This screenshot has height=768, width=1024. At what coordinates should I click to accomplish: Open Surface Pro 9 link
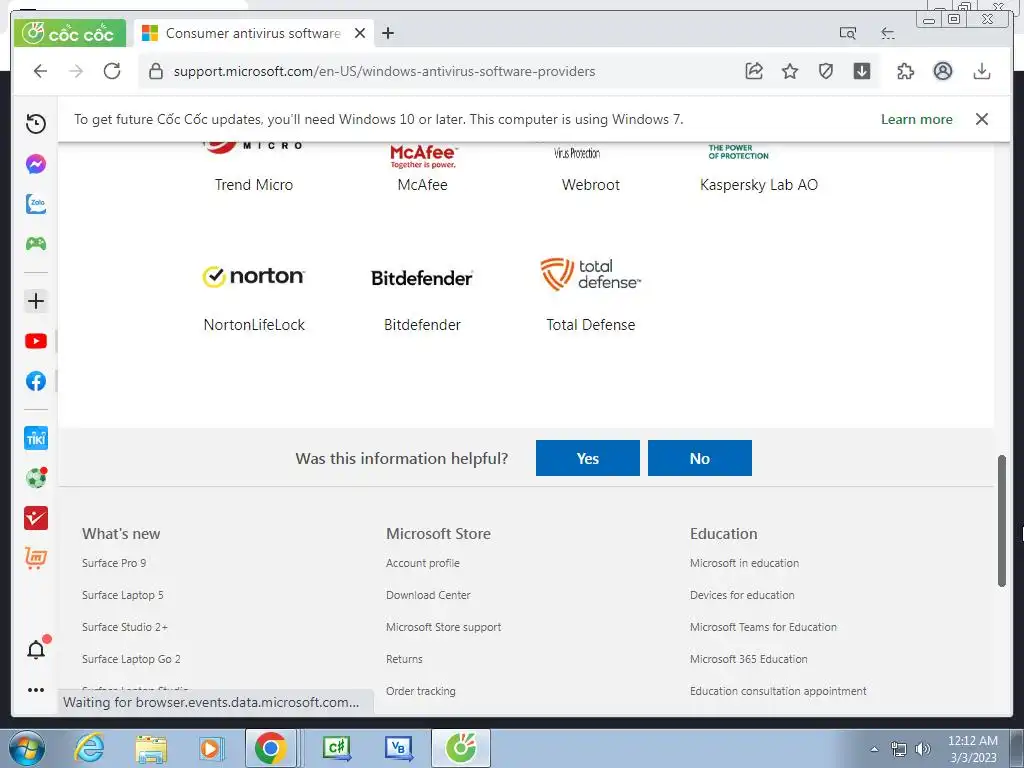(114, 563)
